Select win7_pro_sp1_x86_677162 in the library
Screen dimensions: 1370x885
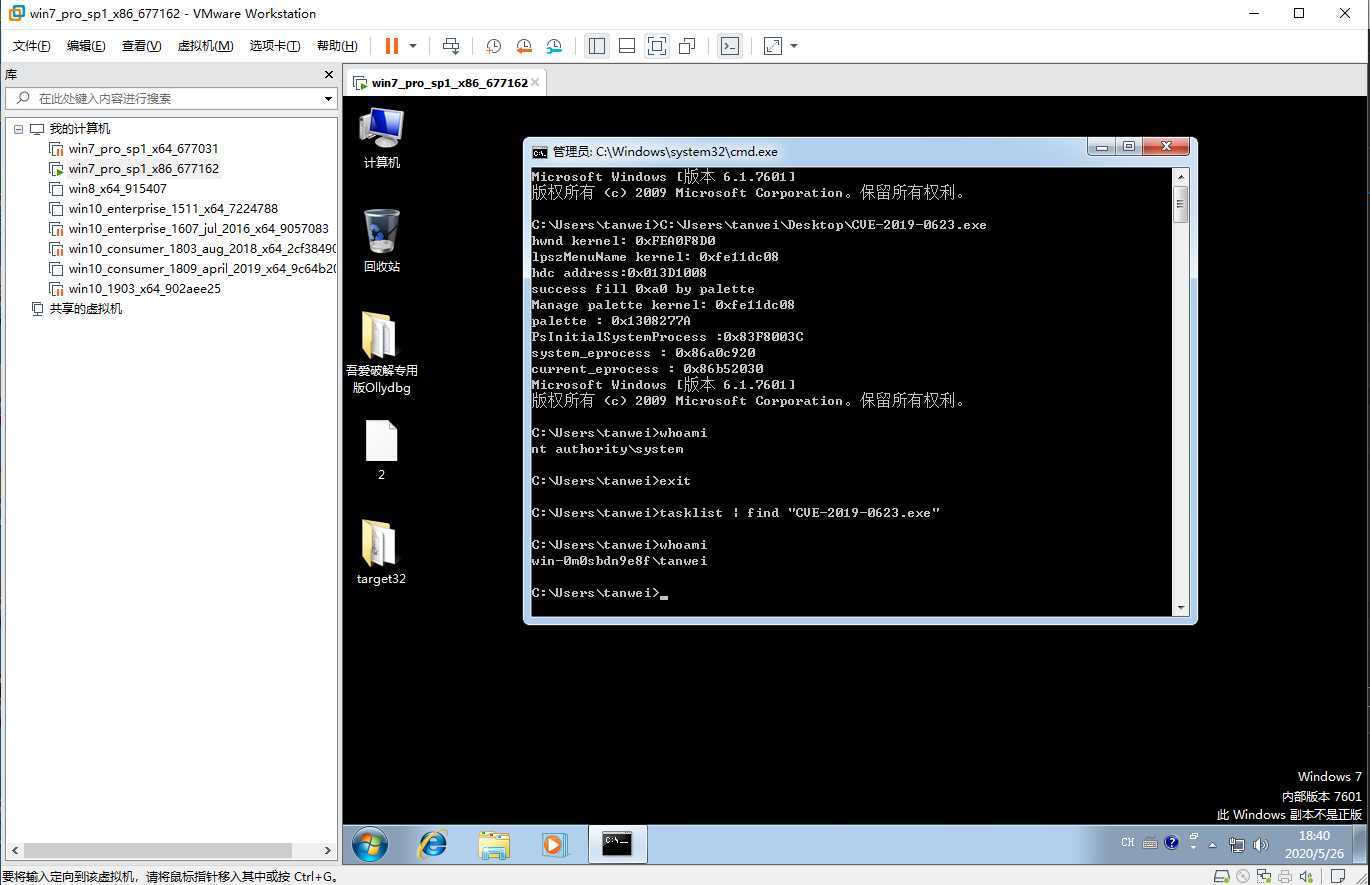click(x=143, y=169)
